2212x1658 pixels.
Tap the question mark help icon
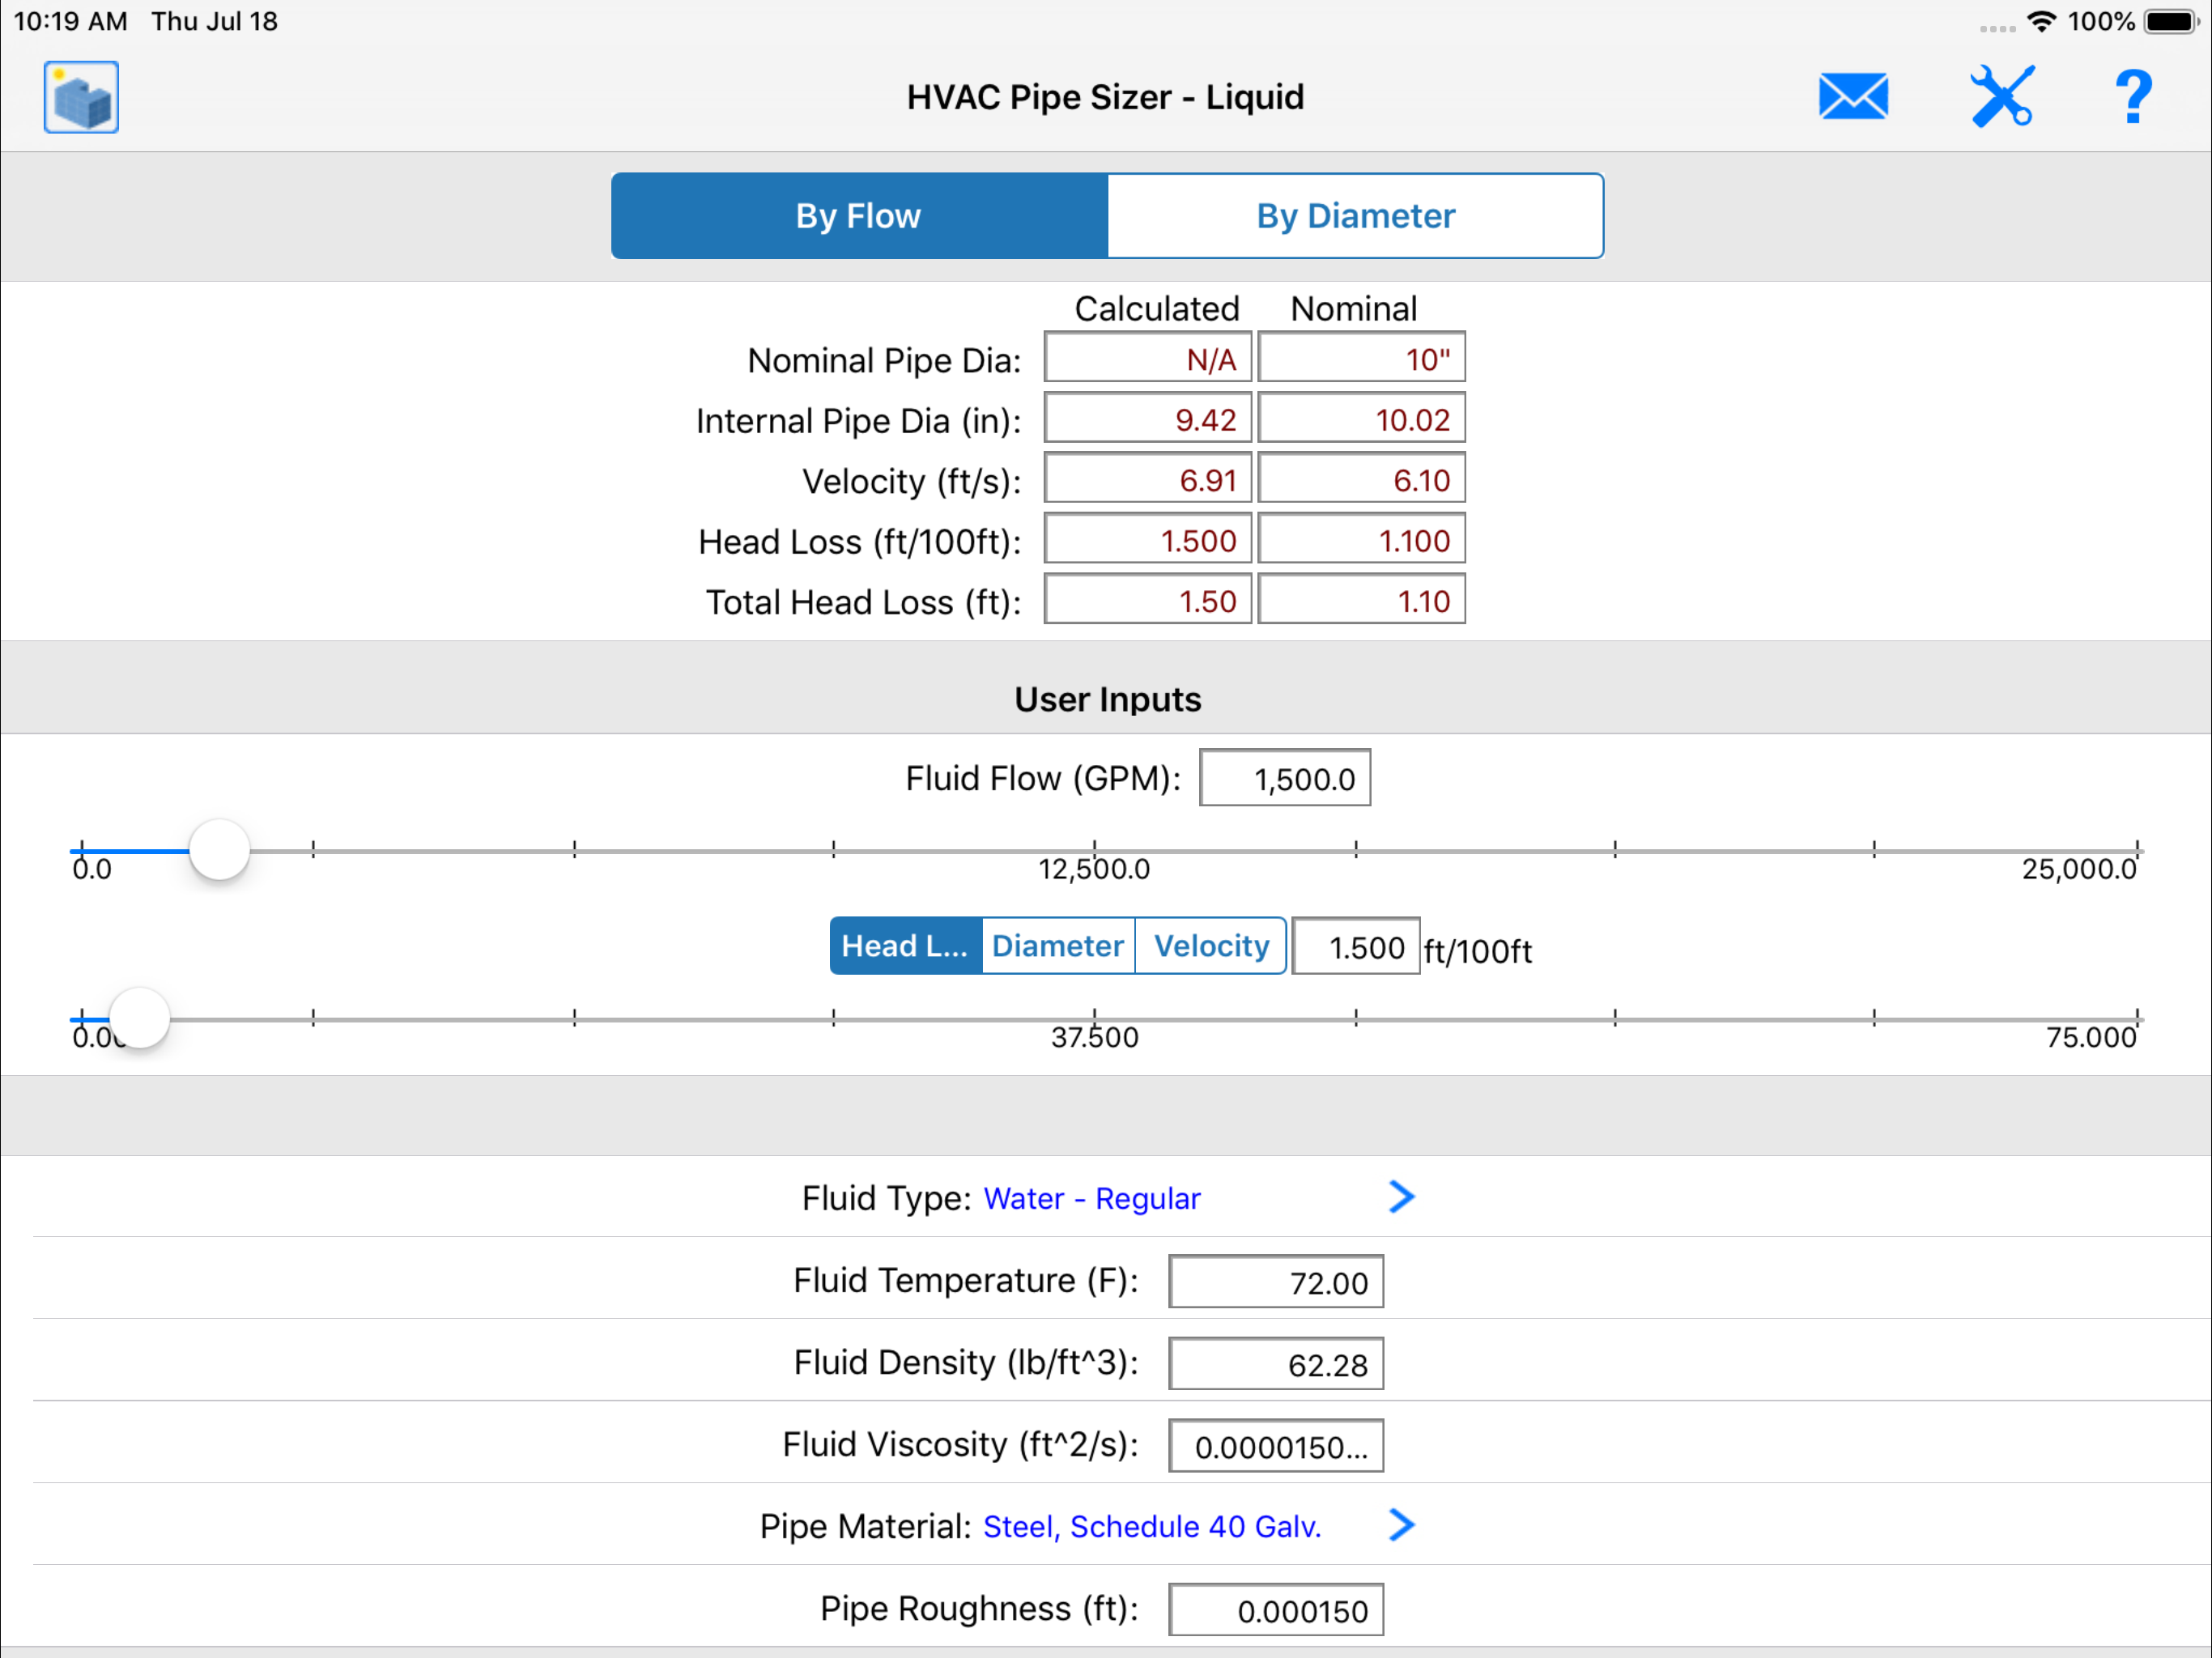(2133, 97)
